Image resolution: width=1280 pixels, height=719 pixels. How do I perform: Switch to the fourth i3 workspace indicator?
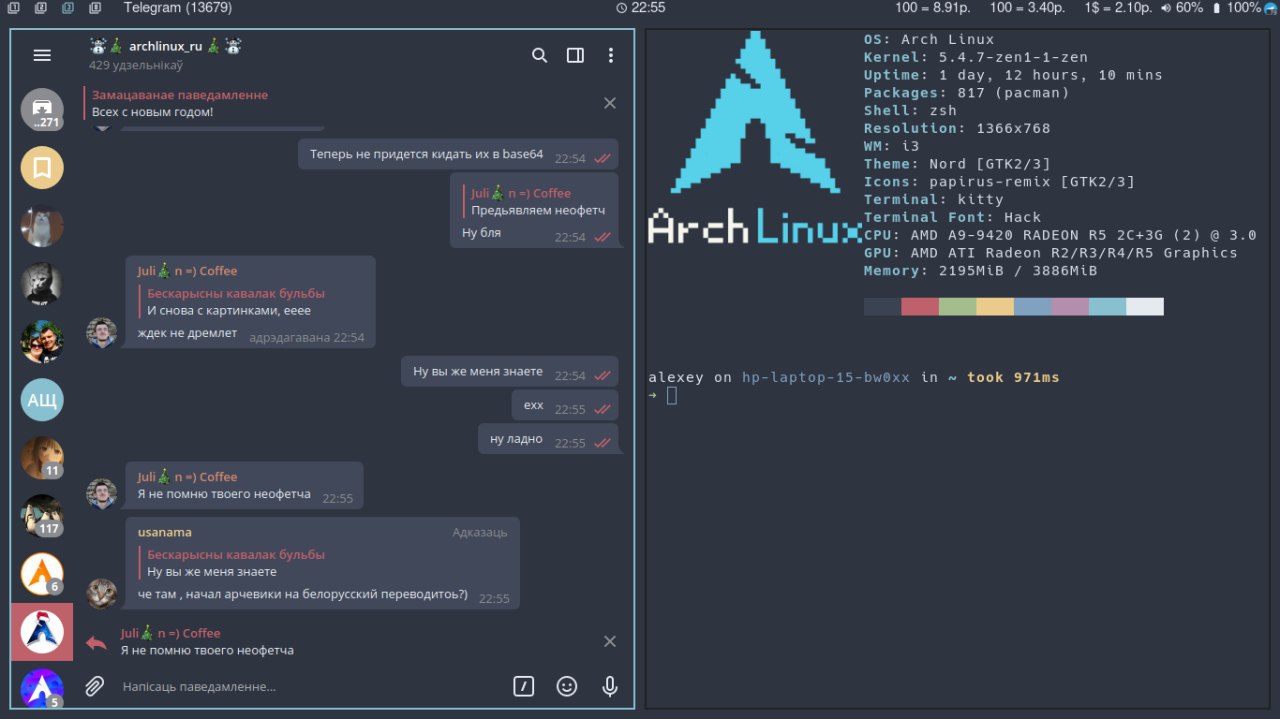(95, 8)
